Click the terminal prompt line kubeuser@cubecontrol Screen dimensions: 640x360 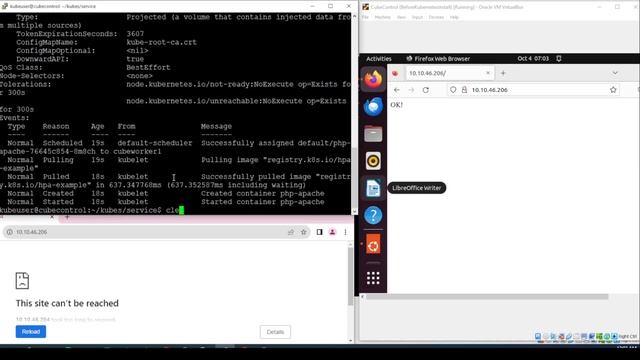coord(92,210)
